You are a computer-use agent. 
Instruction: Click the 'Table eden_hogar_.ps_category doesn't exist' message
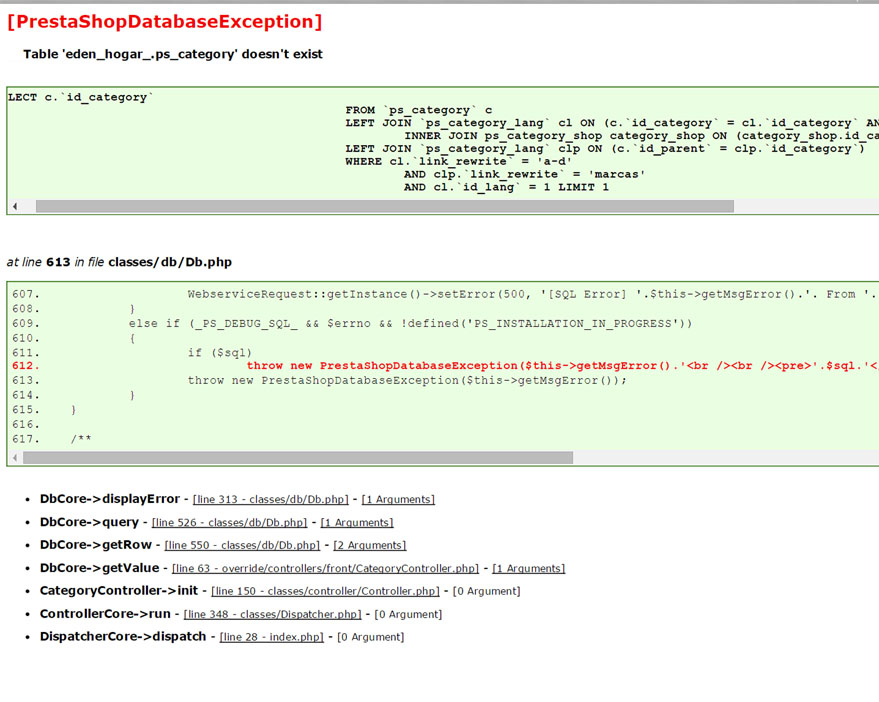coord(173,54)
